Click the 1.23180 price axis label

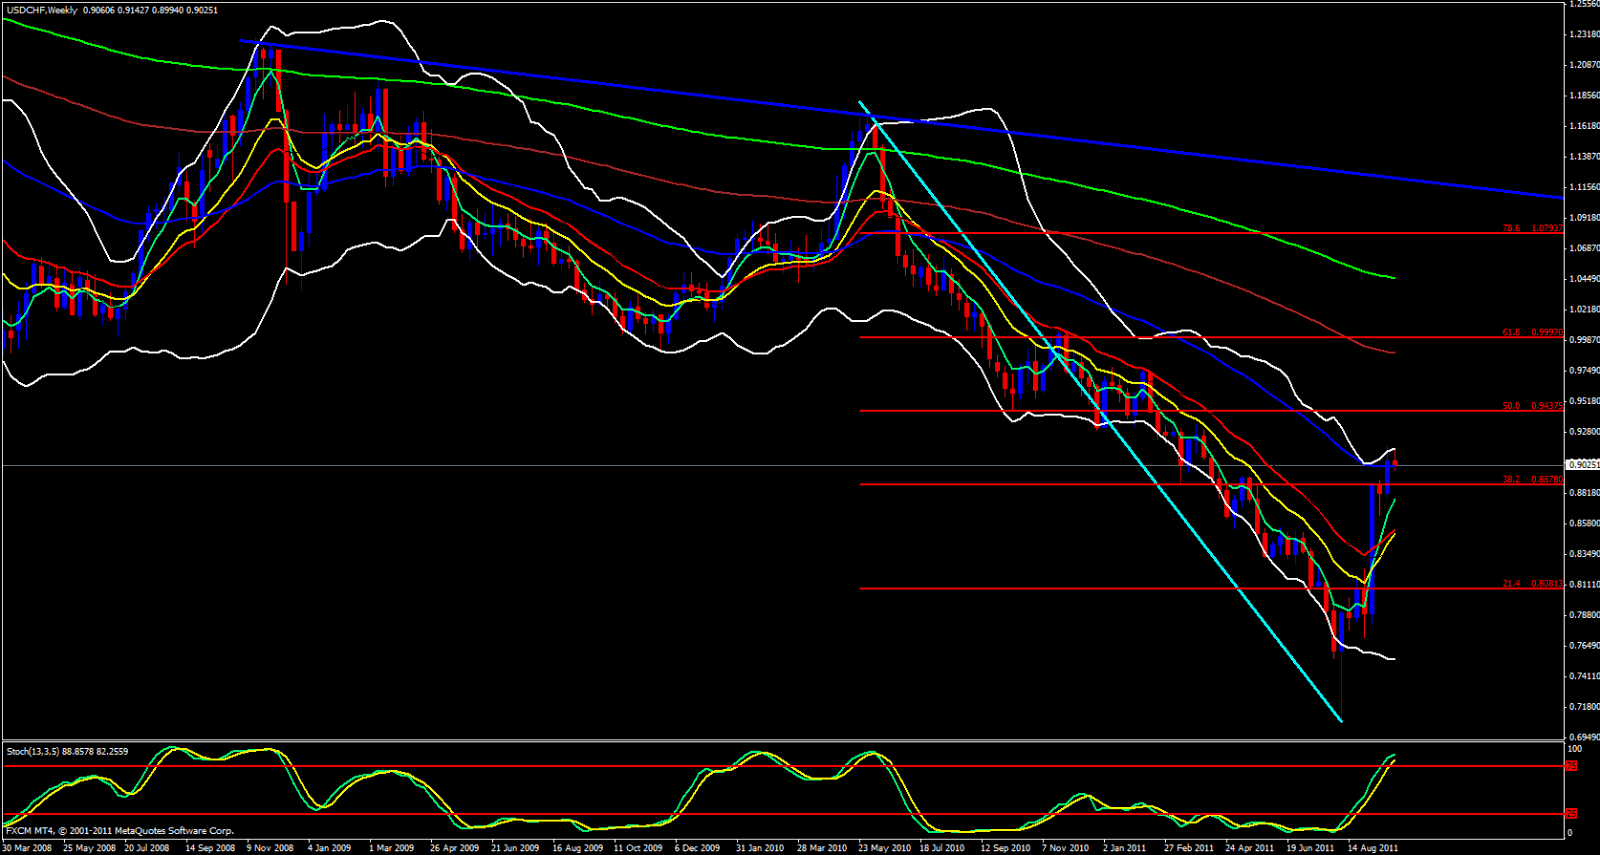coord(1583,34)
